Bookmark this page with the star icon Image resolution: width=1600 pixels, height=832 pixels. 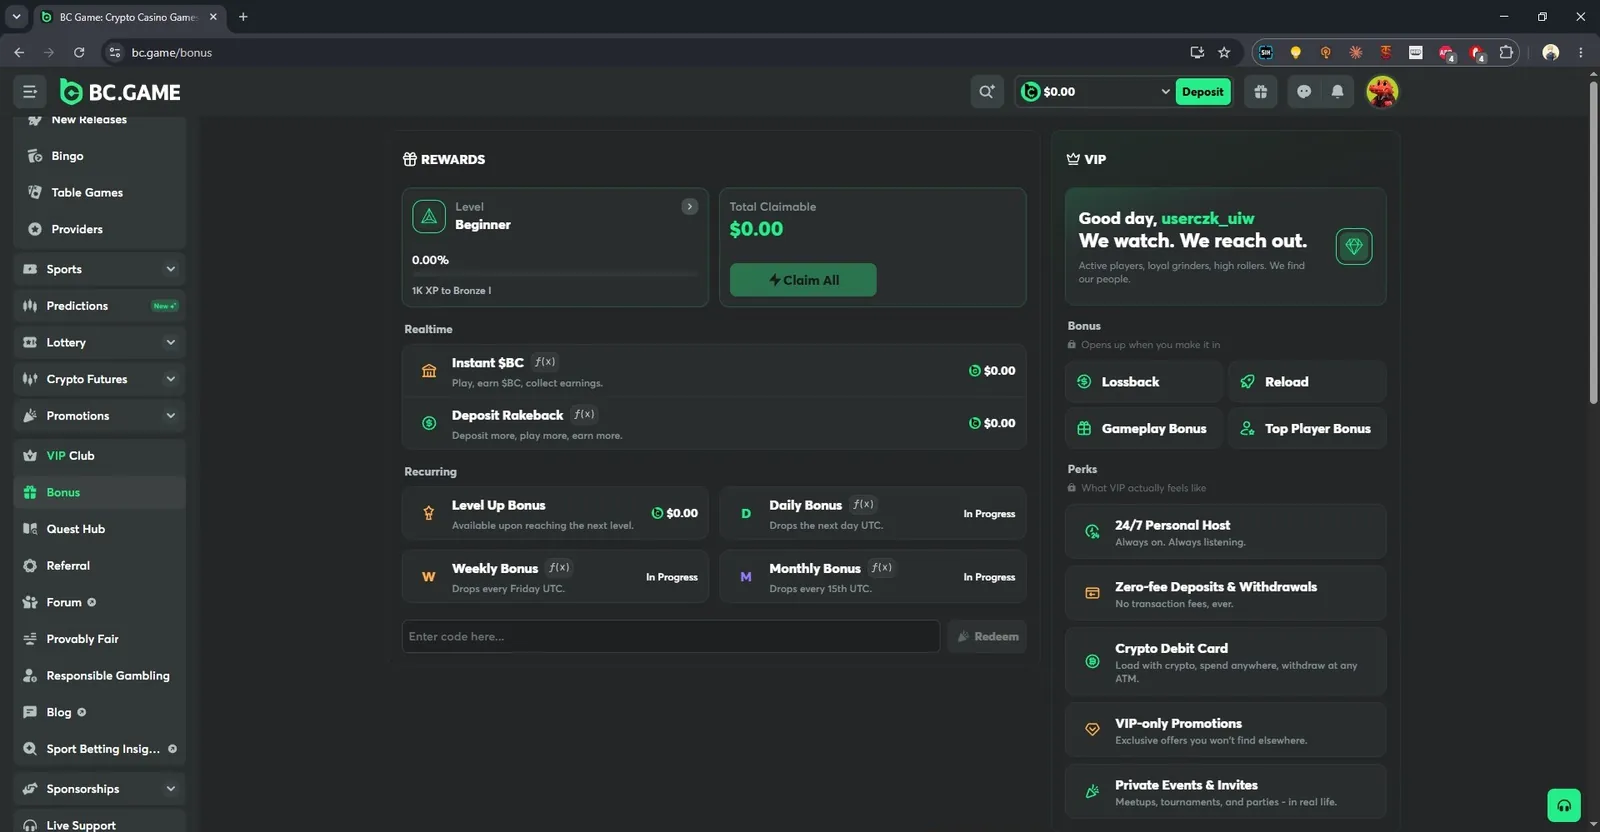click(1224, 52)
